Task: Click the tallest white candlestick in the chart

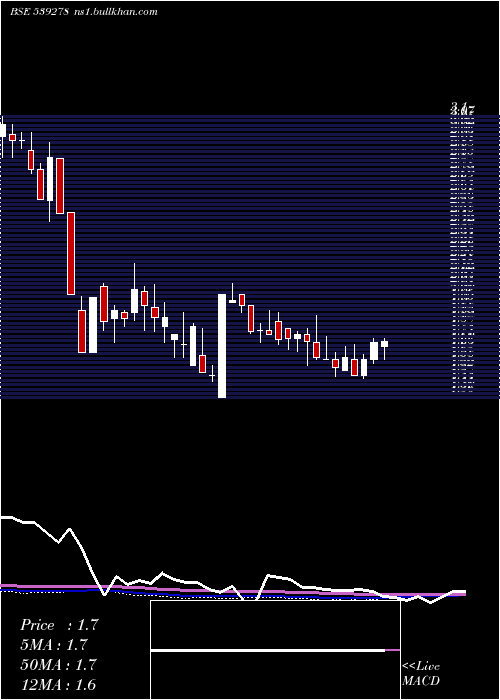Action: click(x=222, y=346)
